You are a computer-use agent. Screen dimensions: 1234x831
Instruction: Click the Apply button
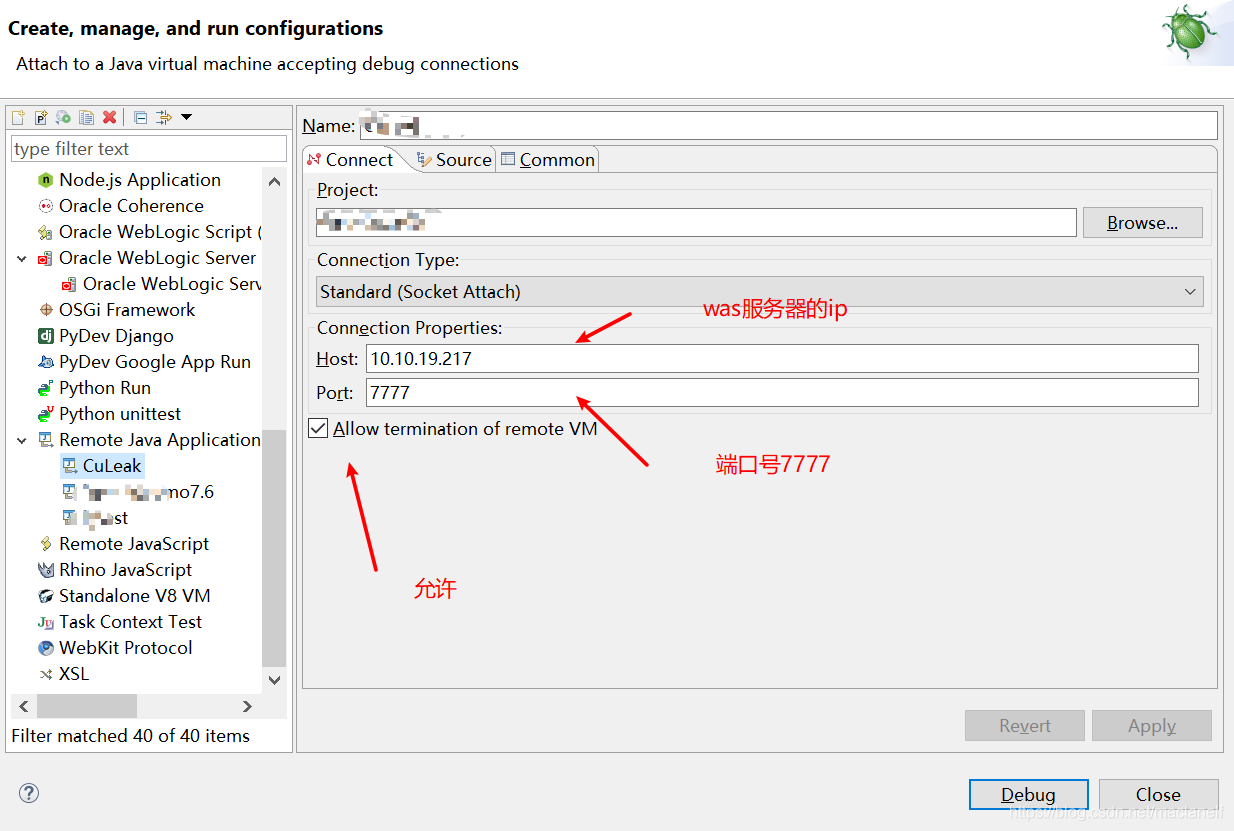[x=1152, y=726]
